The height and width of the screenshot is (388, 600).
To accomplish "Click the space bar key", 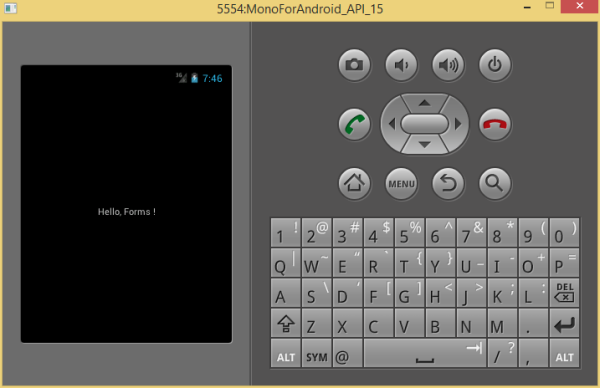I will [425, 354].
